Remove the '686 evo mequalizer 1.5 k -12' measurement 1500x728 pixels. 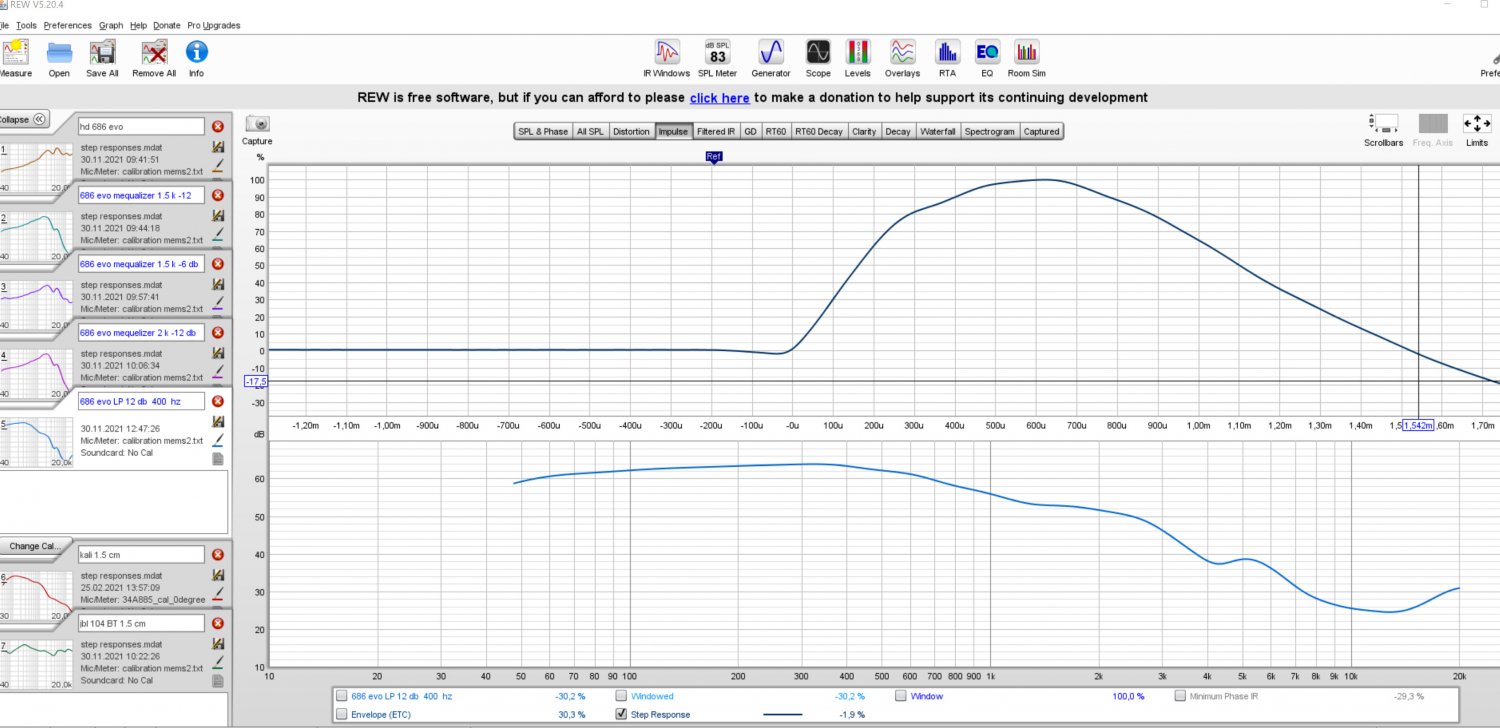pos(218,195)
